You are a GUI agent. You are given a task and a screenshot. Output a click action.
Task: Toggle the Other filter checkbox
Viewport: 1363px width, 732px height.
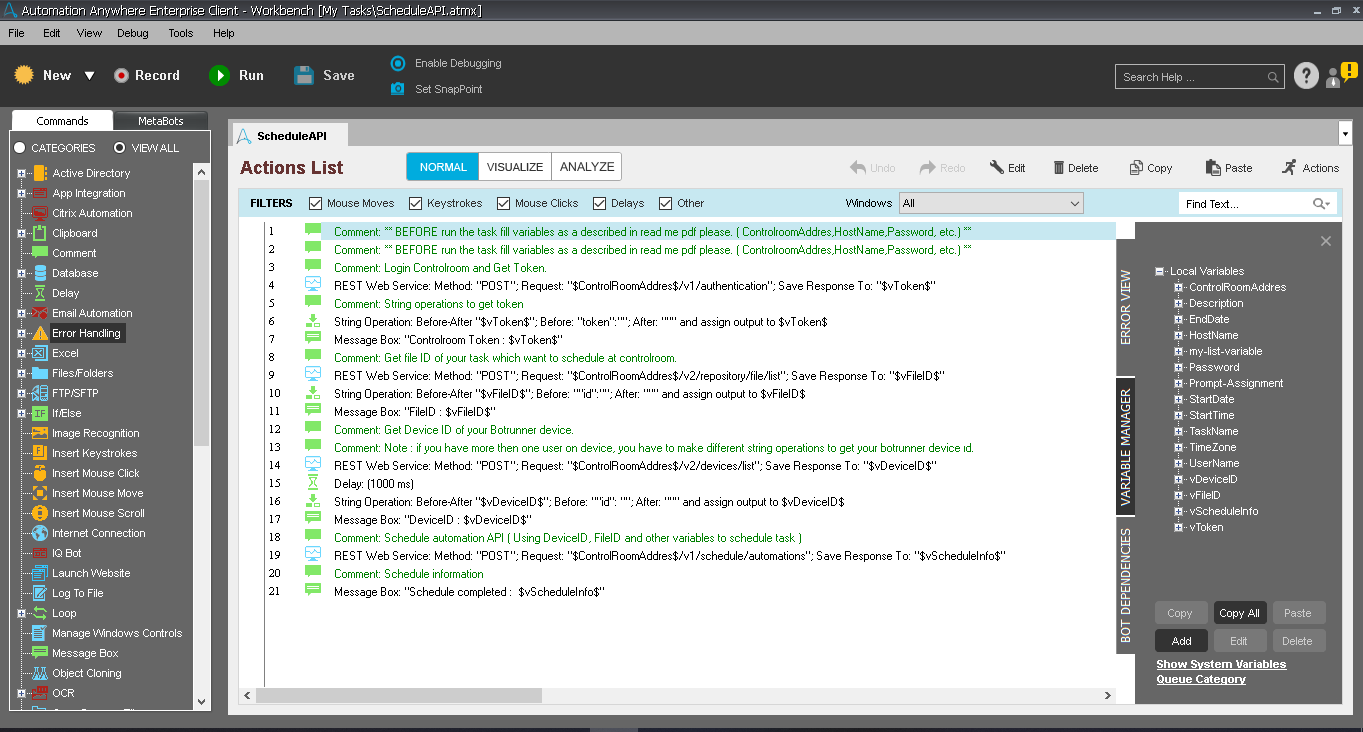pyautogui.click(x=666, y=203)
